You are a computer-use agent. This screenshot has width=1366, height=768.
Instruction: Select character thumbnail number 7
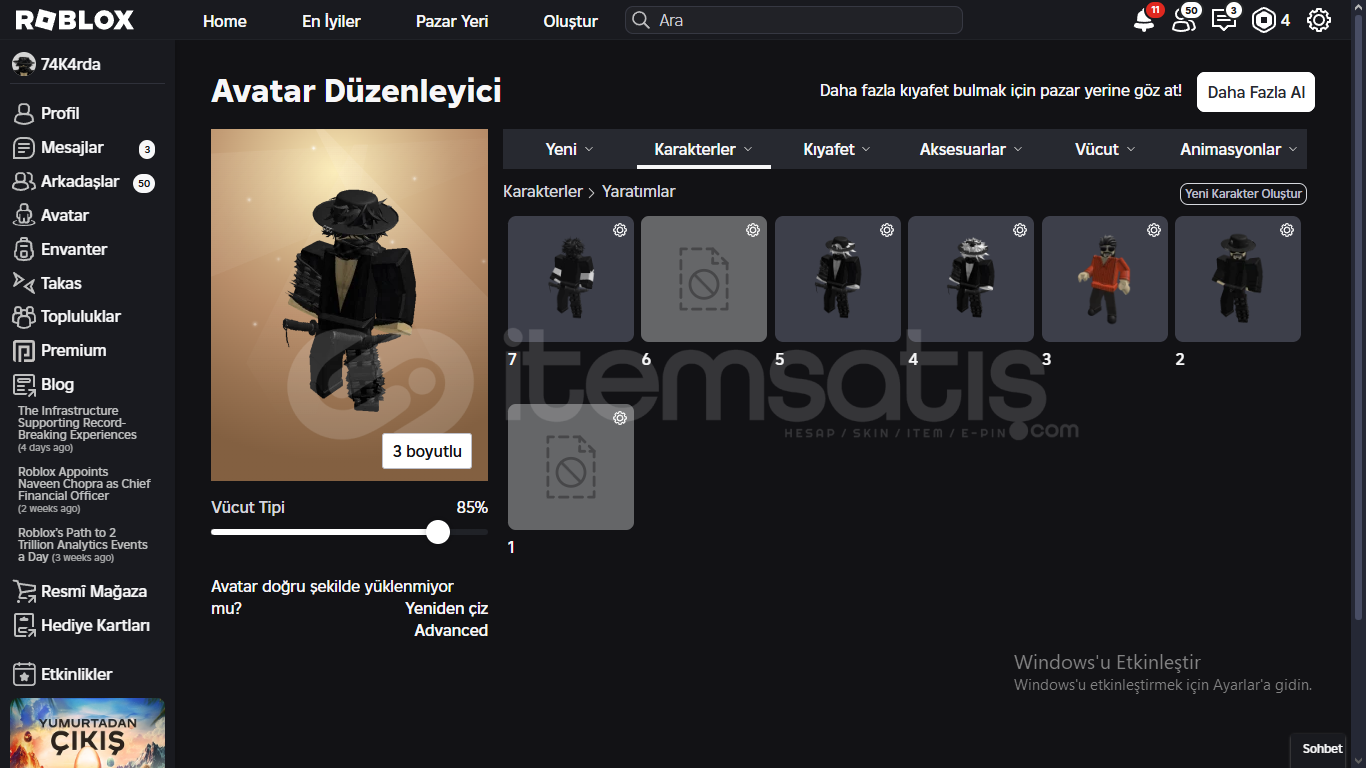pos(571,279)
